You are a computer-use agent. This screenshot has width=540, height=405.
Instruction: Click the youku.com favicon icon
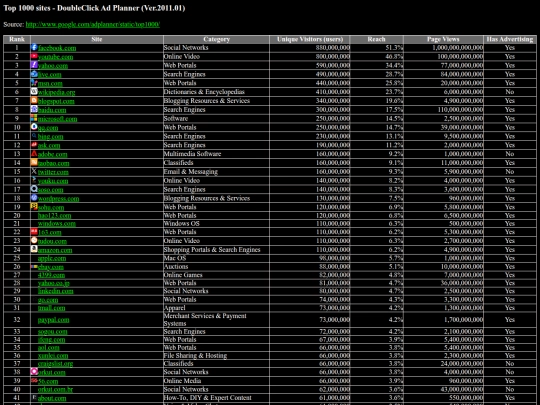point(34,180)
